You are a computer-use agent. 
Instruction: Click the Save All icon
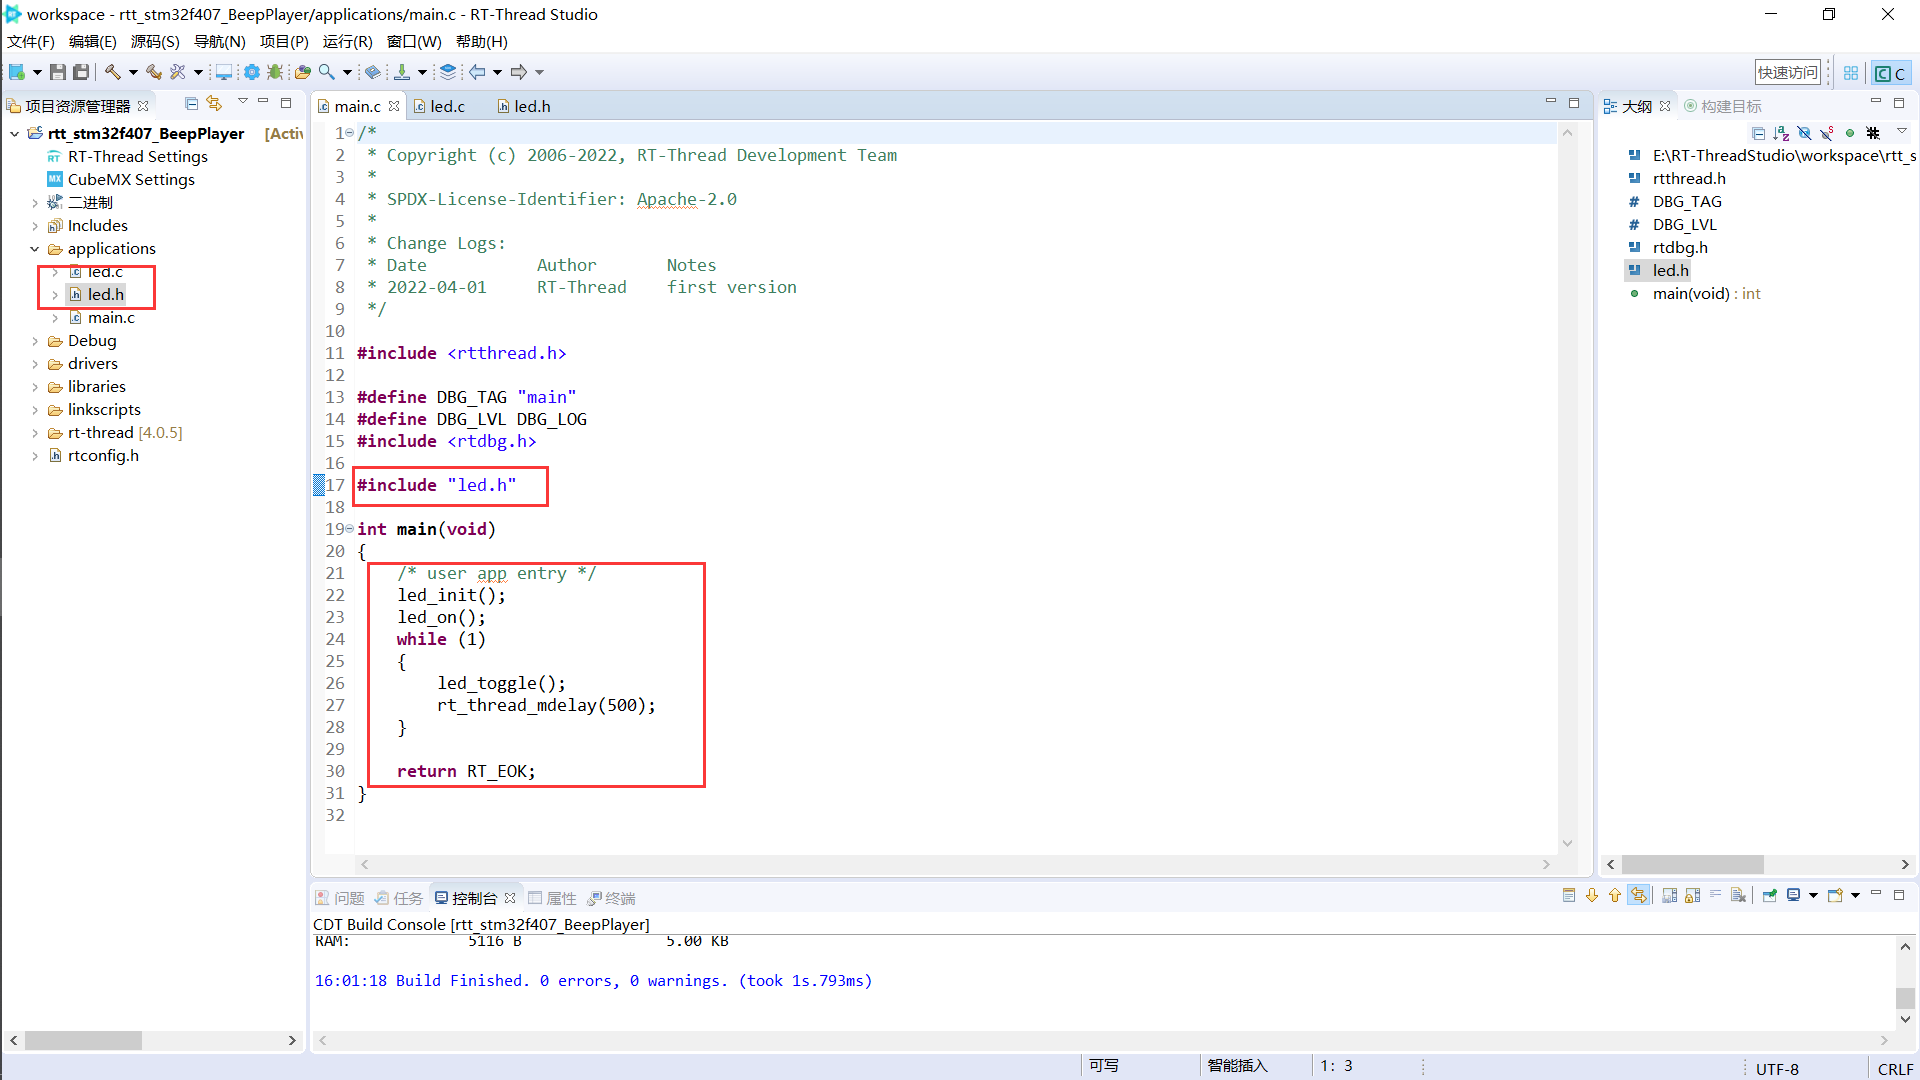pyautogui.click(x=81, y=72)
